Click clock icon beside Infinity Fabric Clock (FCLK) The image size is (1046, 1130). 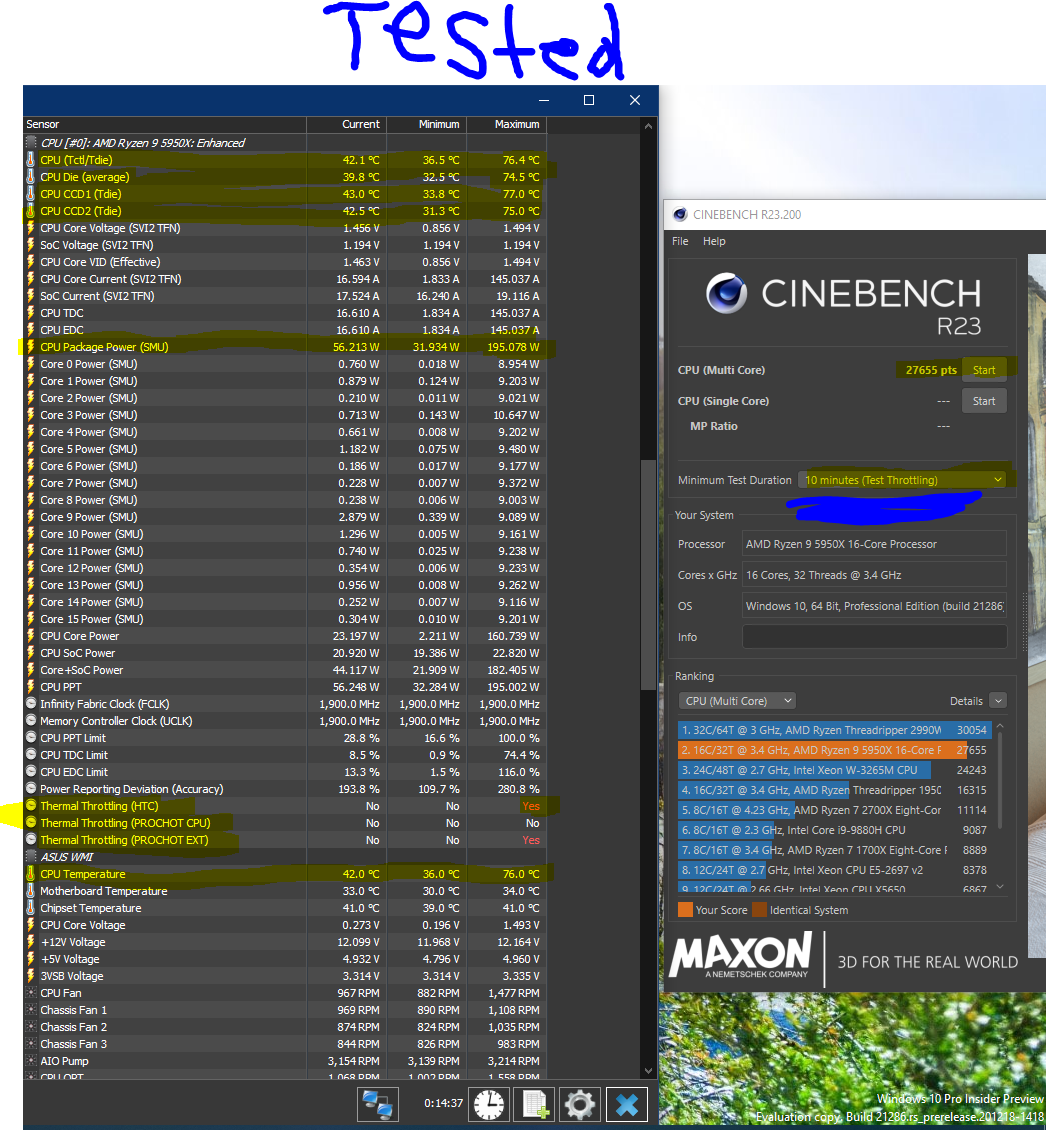[x=30, y=703]
